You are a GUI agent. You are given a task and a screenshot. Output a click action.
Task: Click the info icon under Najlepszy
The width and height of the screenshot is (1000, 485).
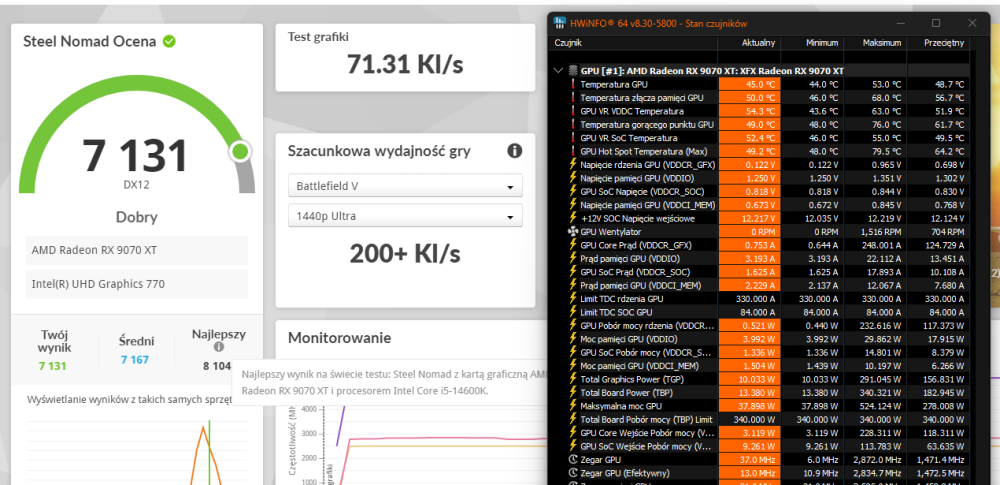pos(219,347)
